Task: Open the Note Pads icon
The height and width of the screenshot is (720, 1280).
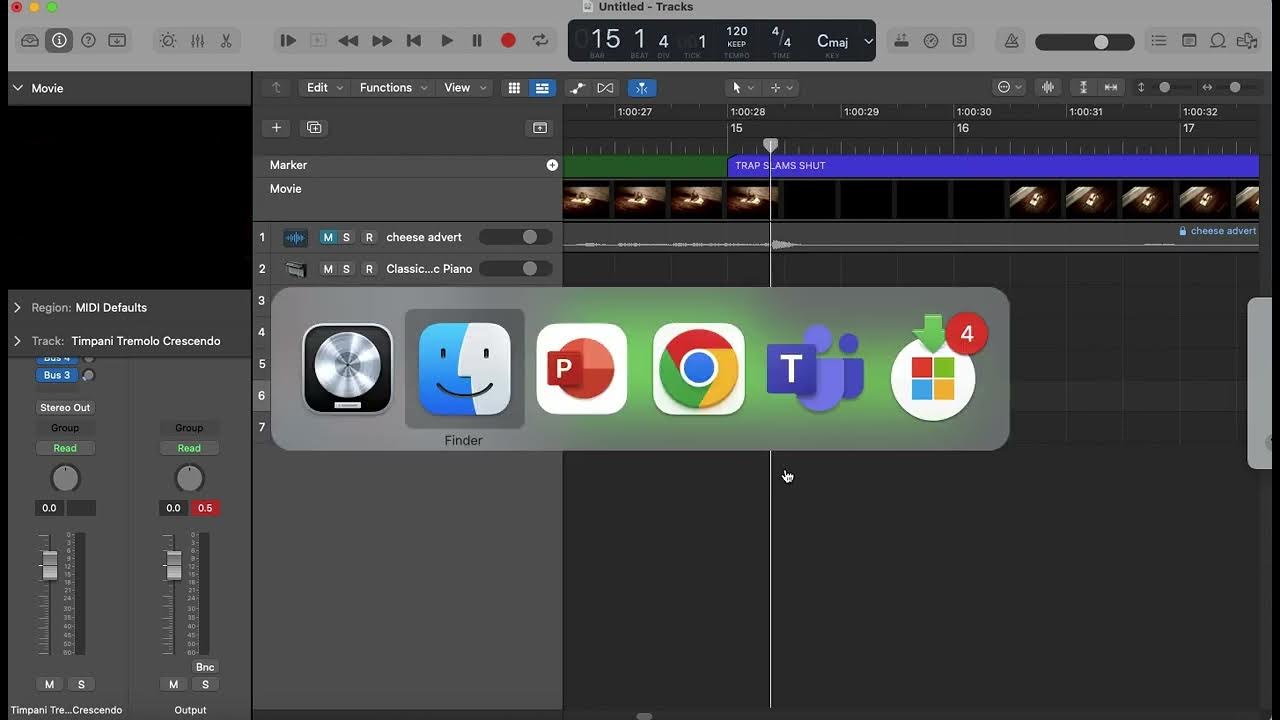Action: click(1189, 41)
